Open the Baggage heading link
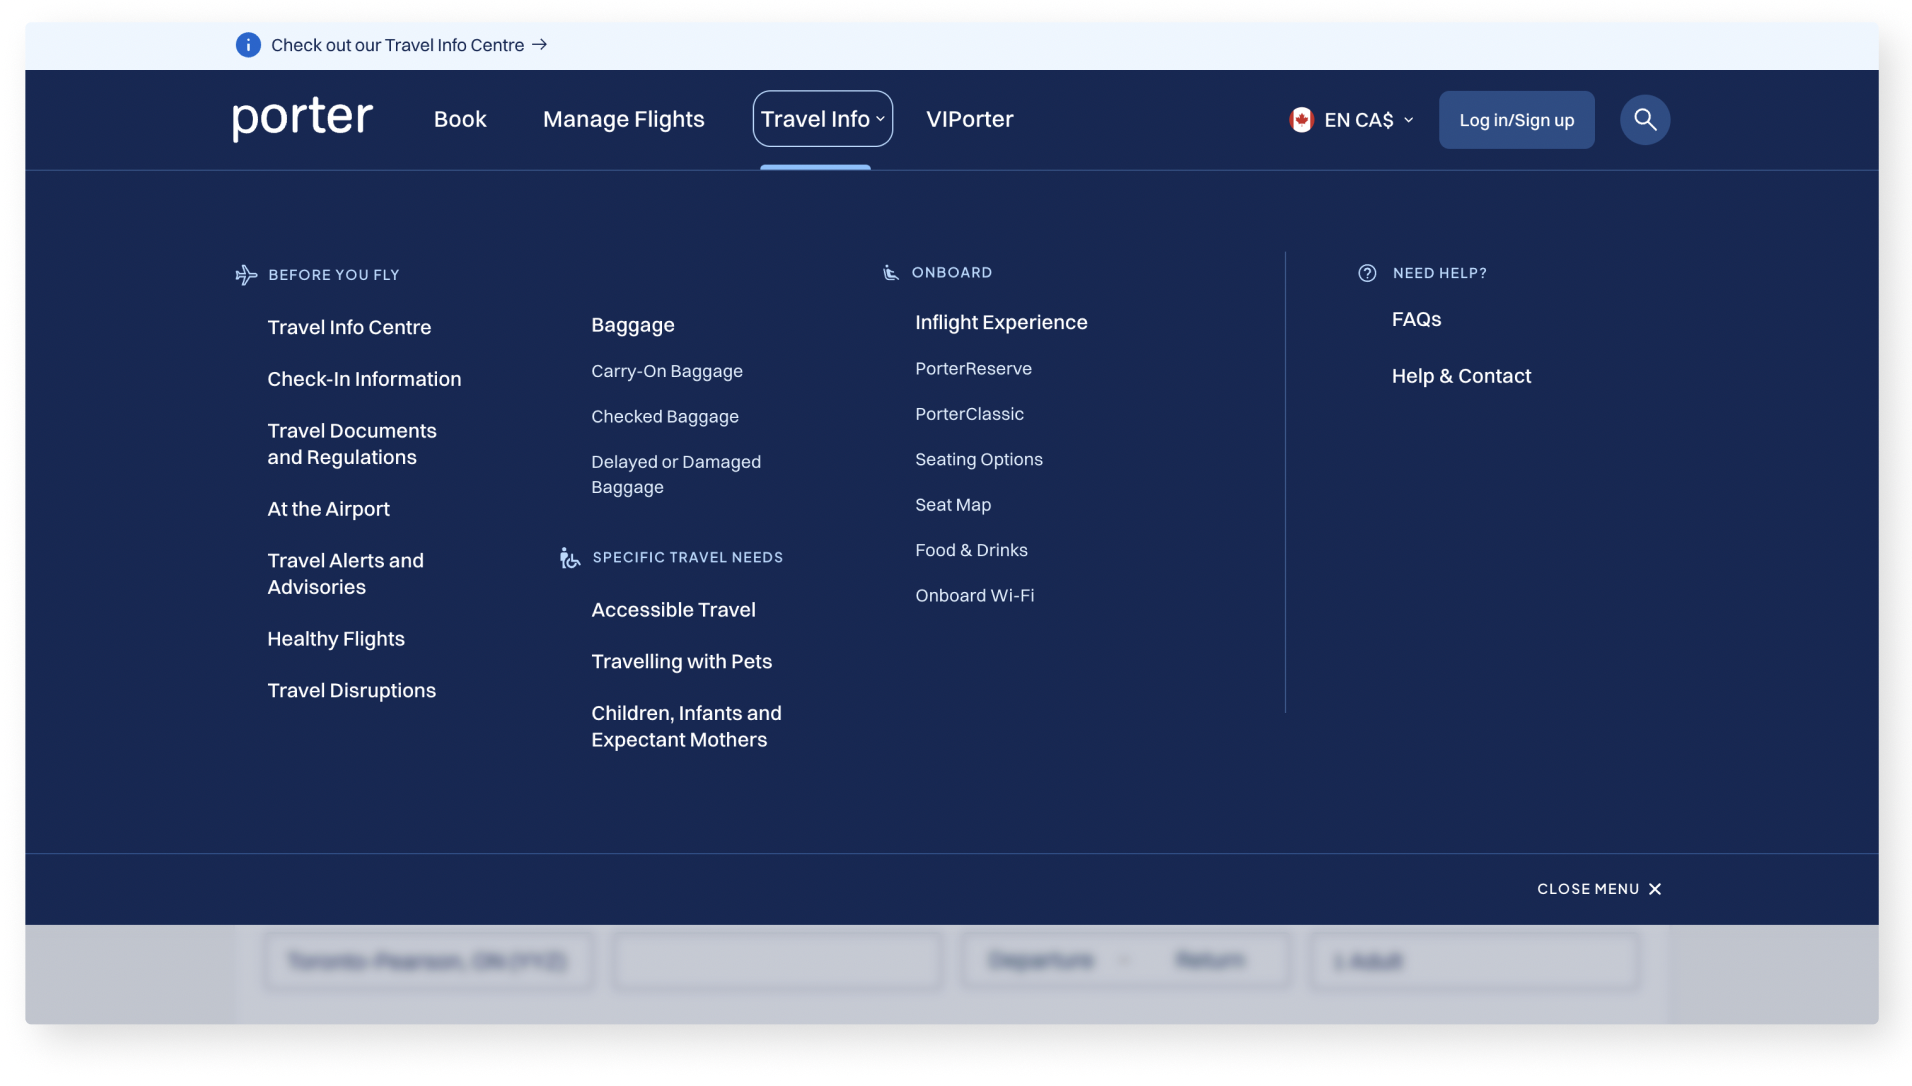1912x1086 pixels. coord(633,325)
